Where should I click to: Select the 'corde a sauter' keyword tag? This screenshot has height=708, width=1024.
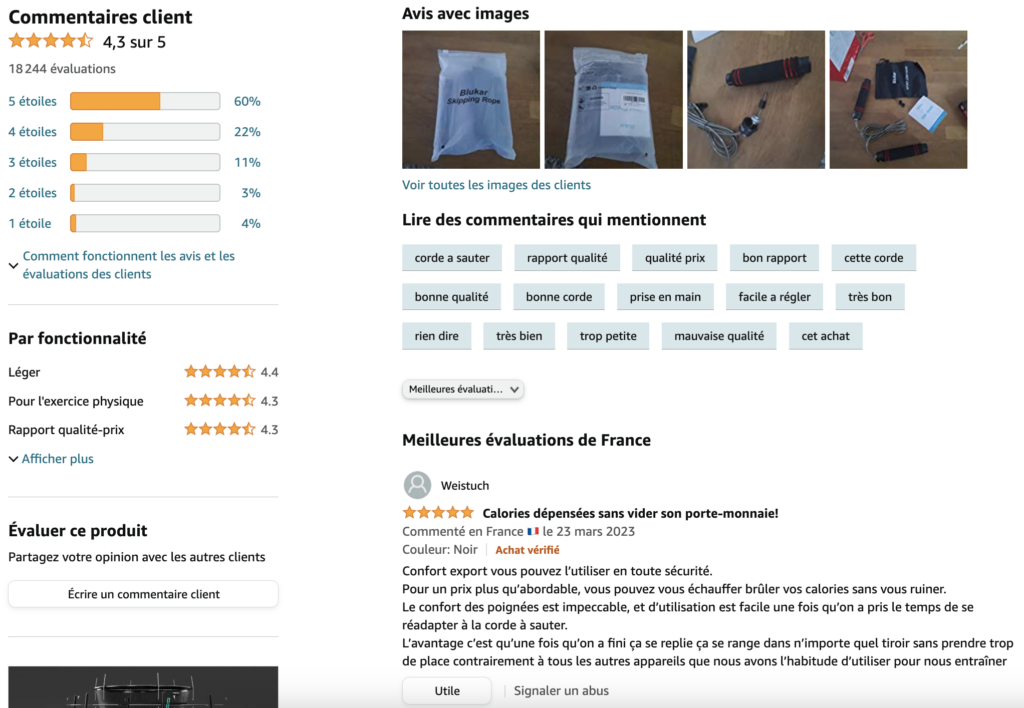[x=452, y=258]
